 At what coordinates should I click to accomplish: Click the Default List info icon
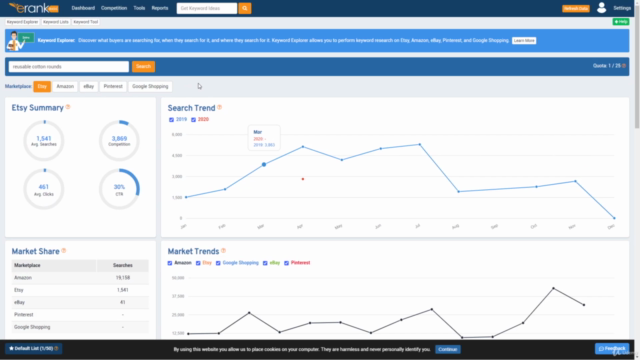pyautogui.click(x=56, y=348)
